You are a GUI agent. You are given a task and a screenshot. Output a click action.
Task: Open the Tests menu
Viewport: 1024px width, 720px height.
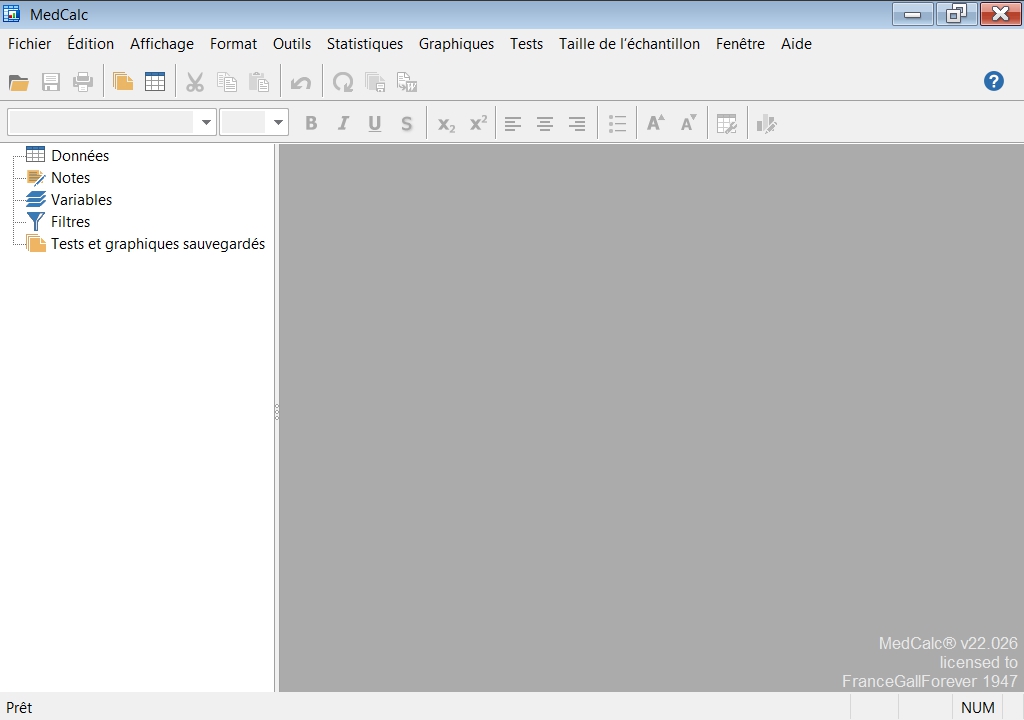tap(526, 44)
